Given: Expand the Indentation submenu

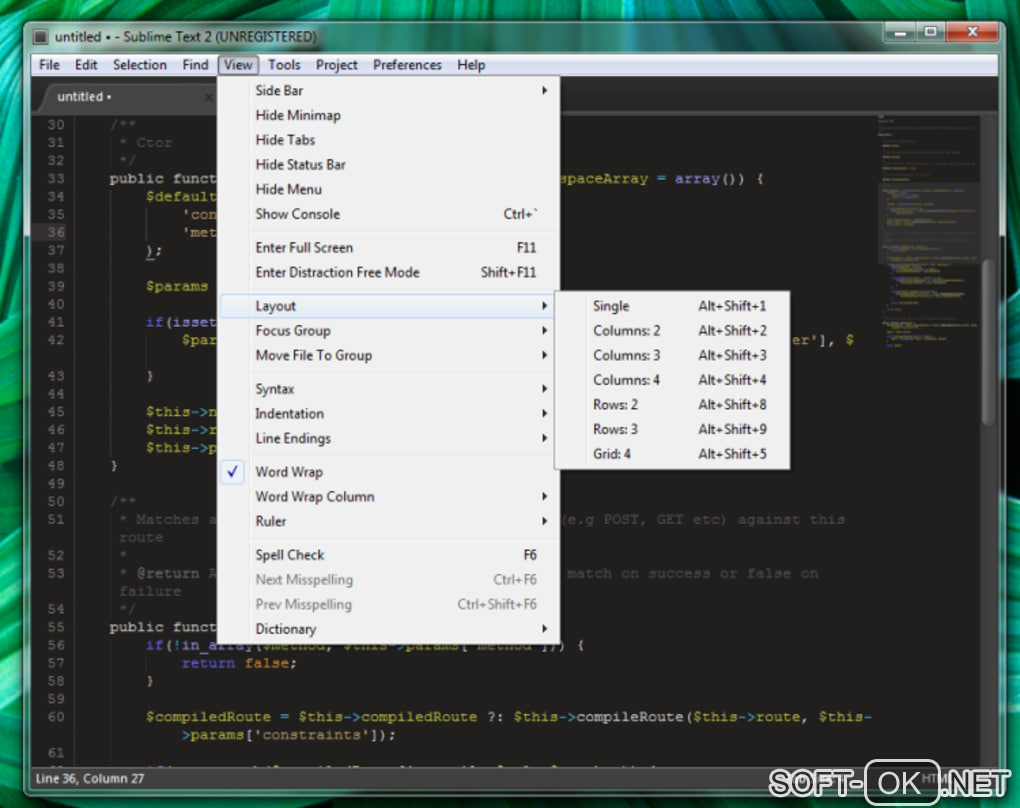Looking at the screenshot, I should 388,414.
